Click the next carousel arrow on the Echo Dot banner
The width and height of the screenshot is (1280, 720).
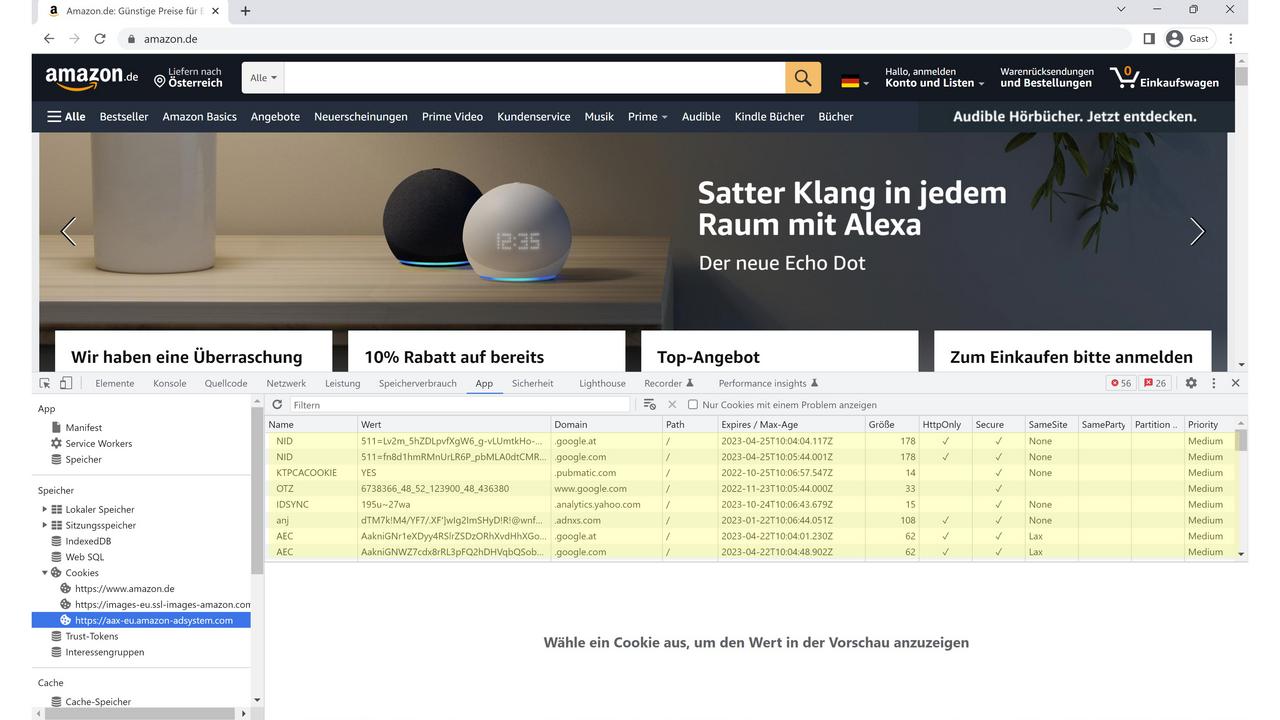click(1197, 231)
